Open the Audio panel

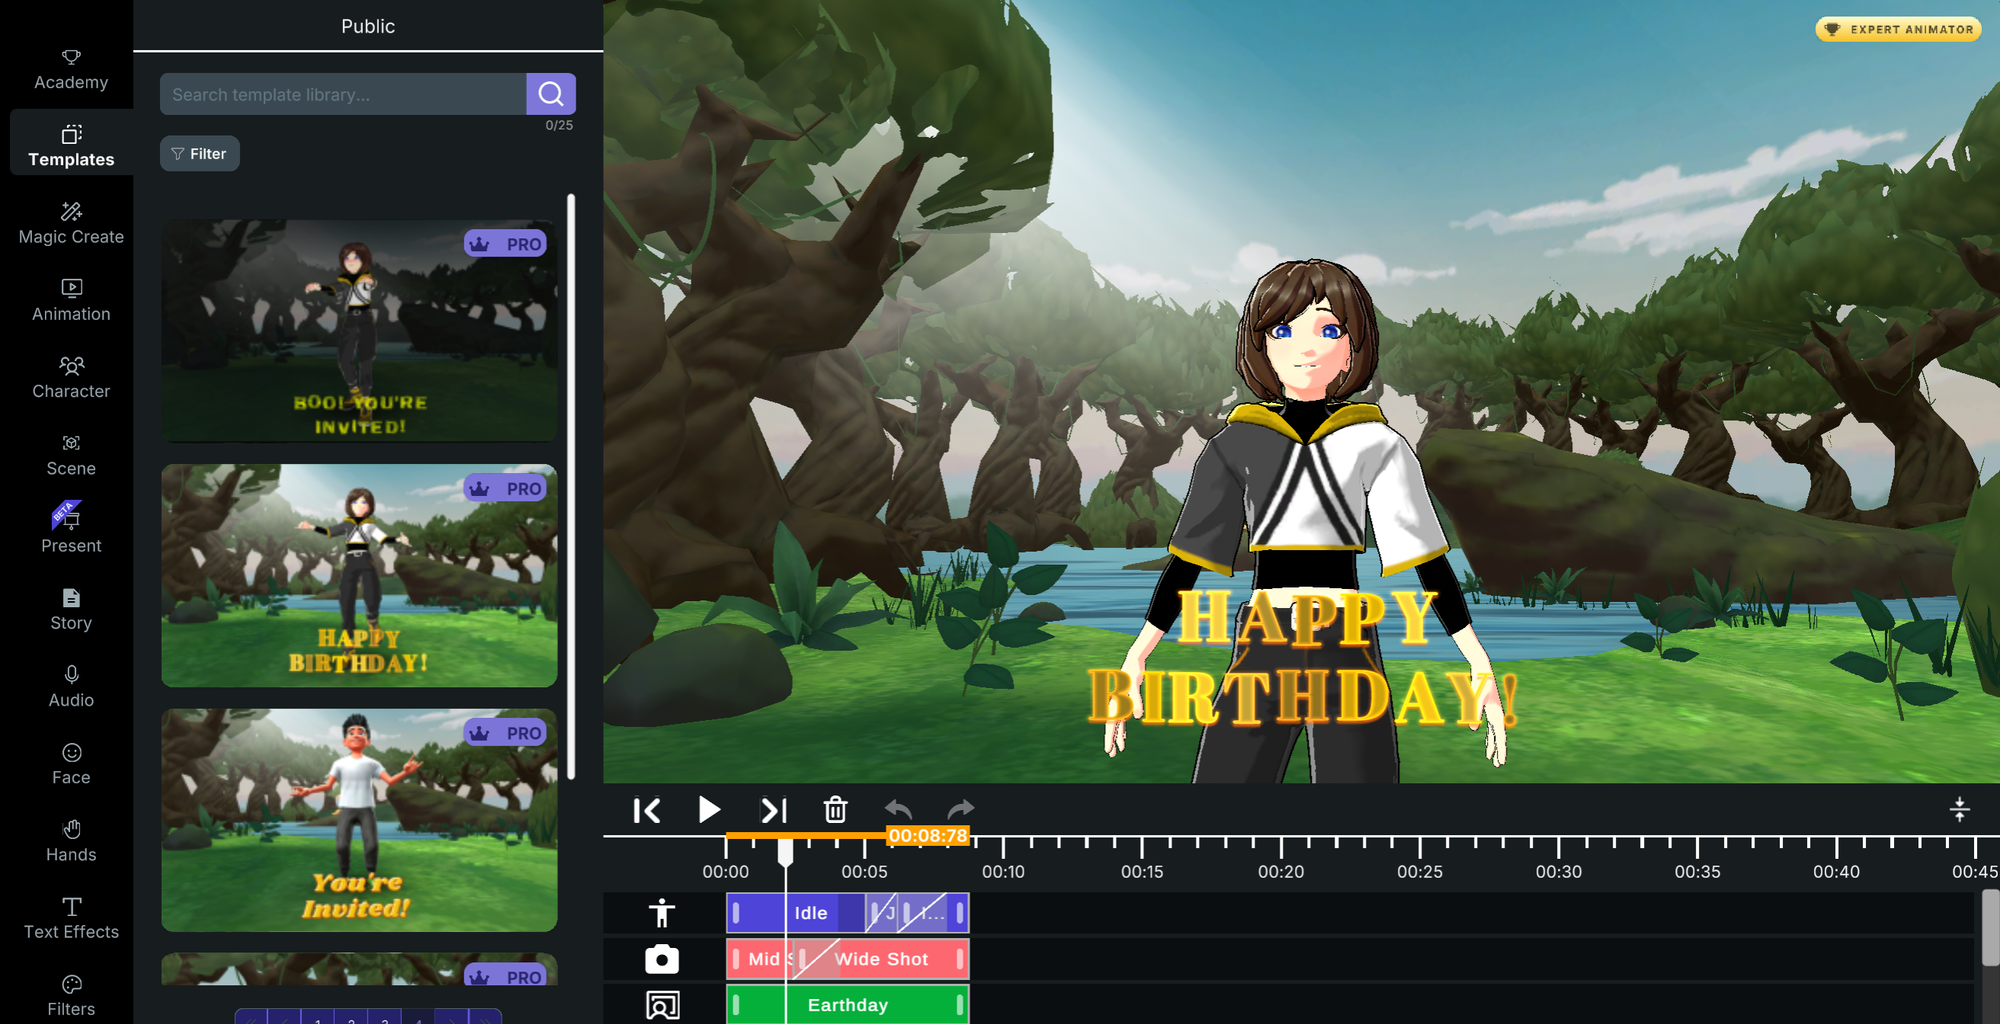tap(70, 686)
